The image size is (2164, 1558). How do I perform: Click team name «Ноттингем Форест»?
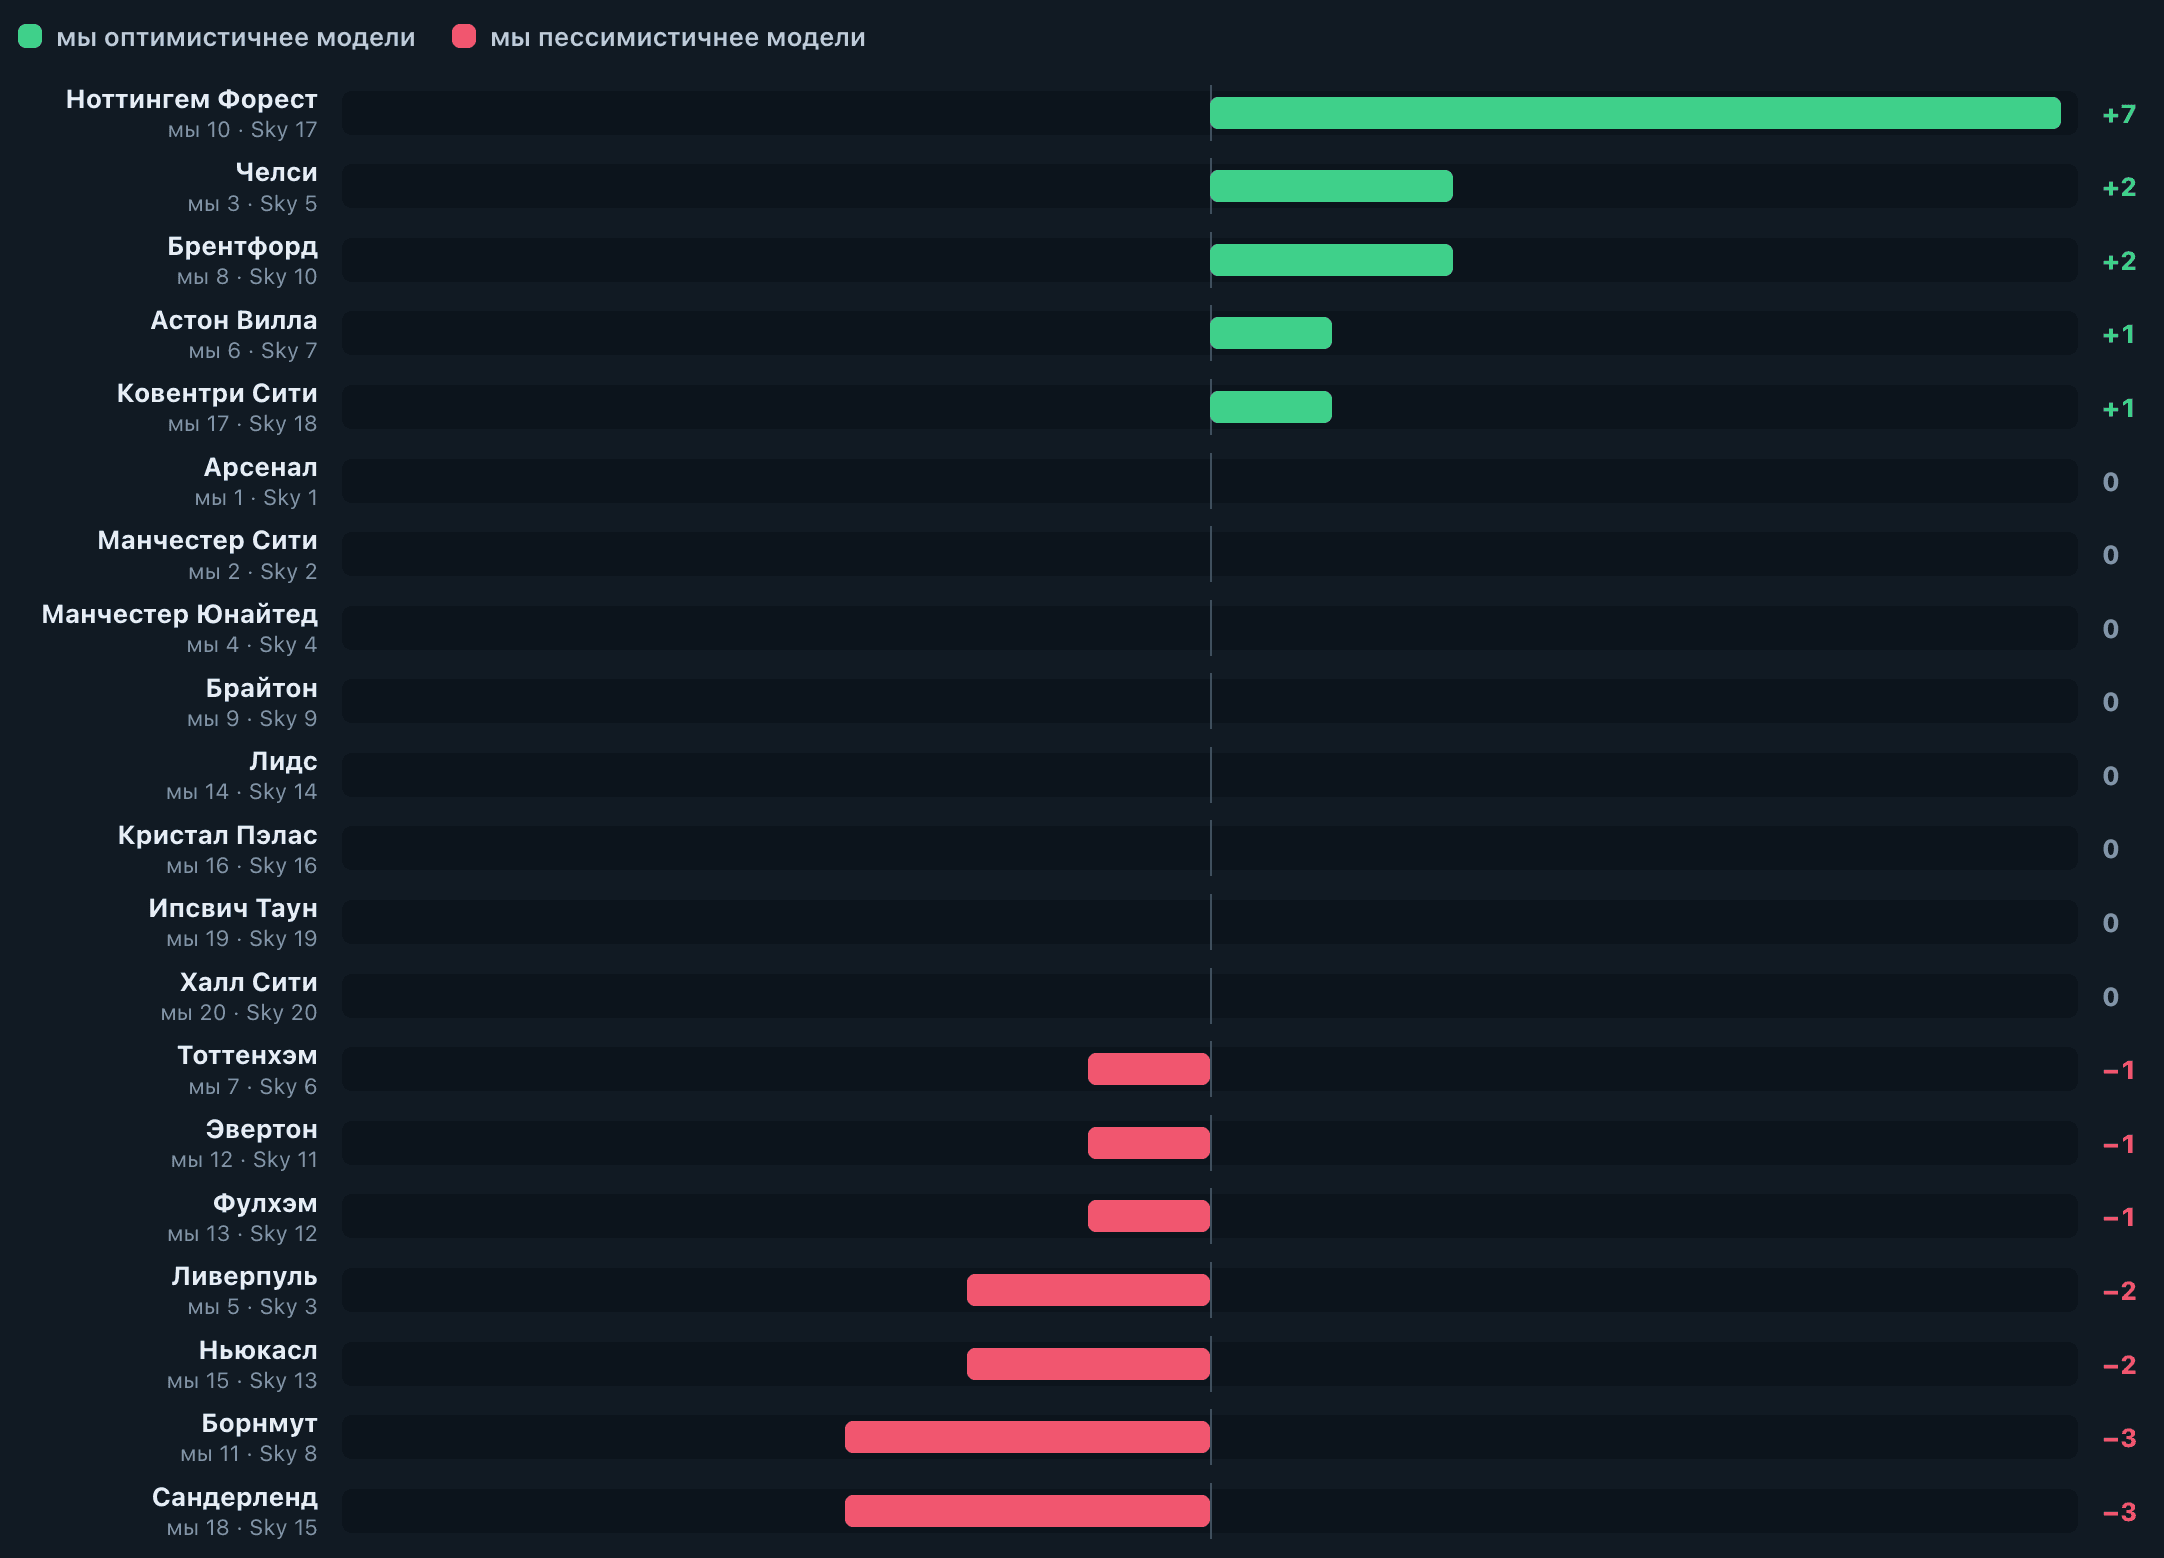pos(192,99)
